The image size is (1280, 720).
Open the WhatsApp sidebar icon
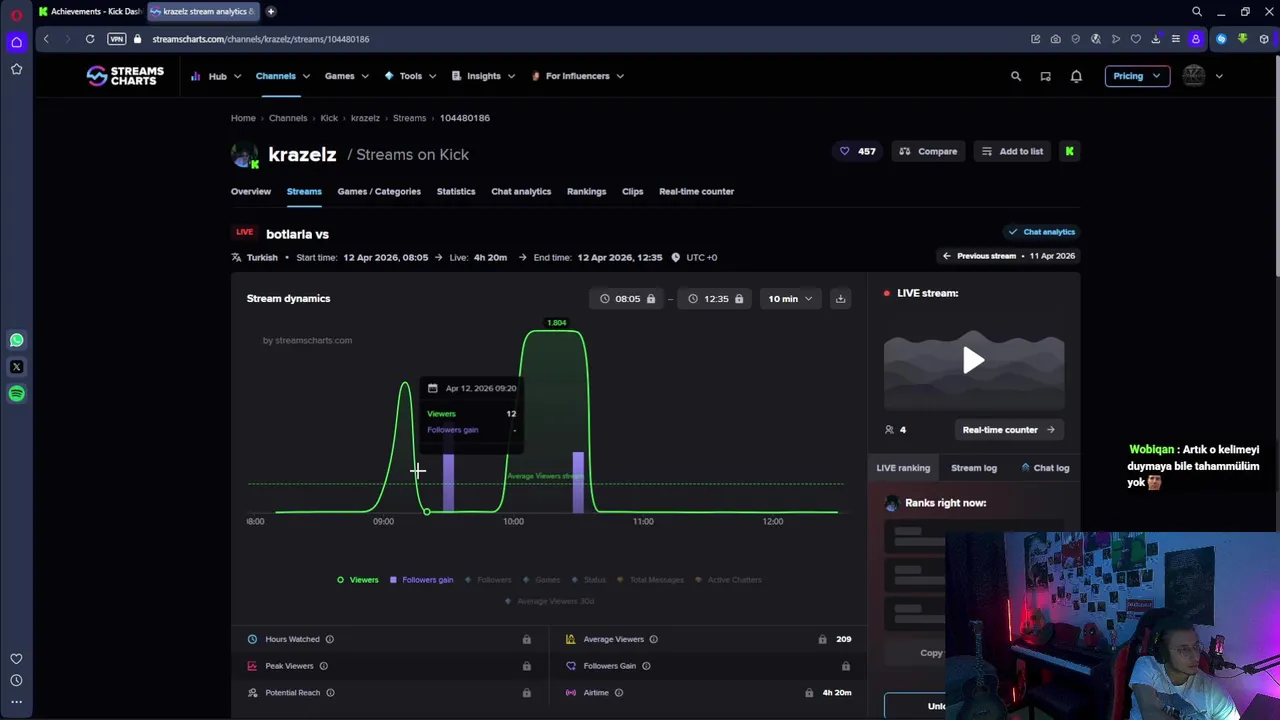click(x=16, y=340)
